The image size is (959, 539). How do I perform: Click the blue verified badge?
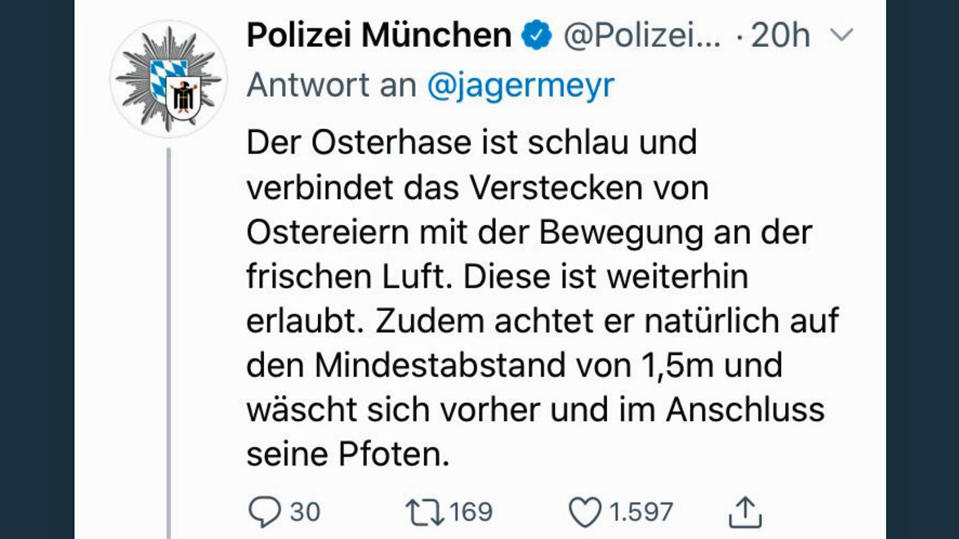[x=536, y=35]
